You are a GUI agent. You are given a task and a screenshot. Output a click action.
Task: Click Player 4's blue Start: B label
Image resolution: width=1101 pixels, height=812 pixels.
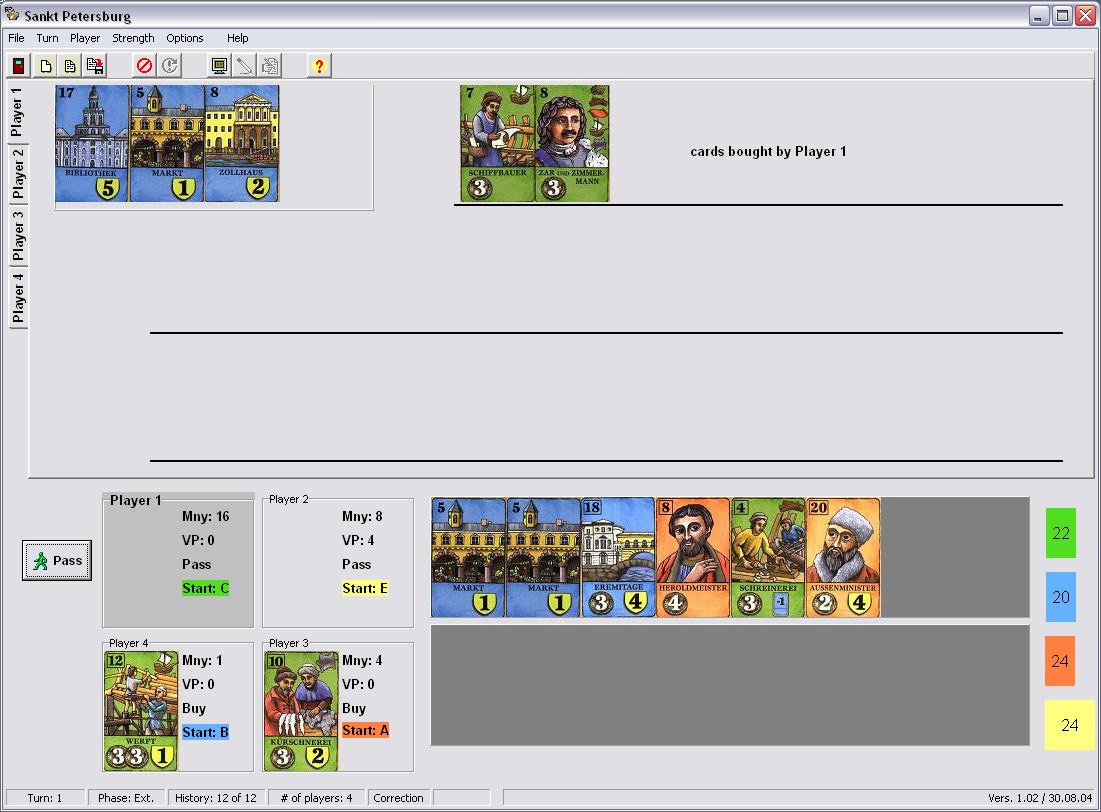pyautogui.click(x=205, y=732)
